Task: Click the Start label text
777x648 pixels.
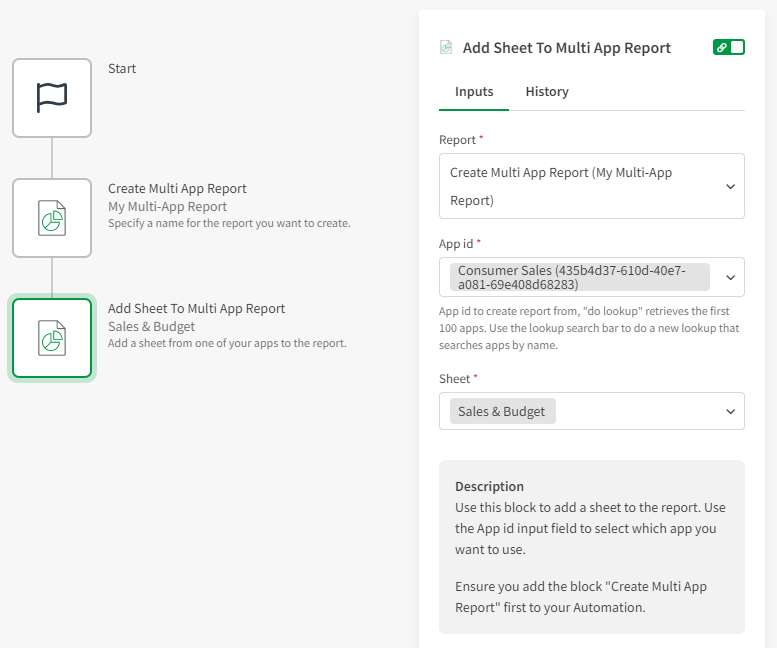Action: (122, 68)
